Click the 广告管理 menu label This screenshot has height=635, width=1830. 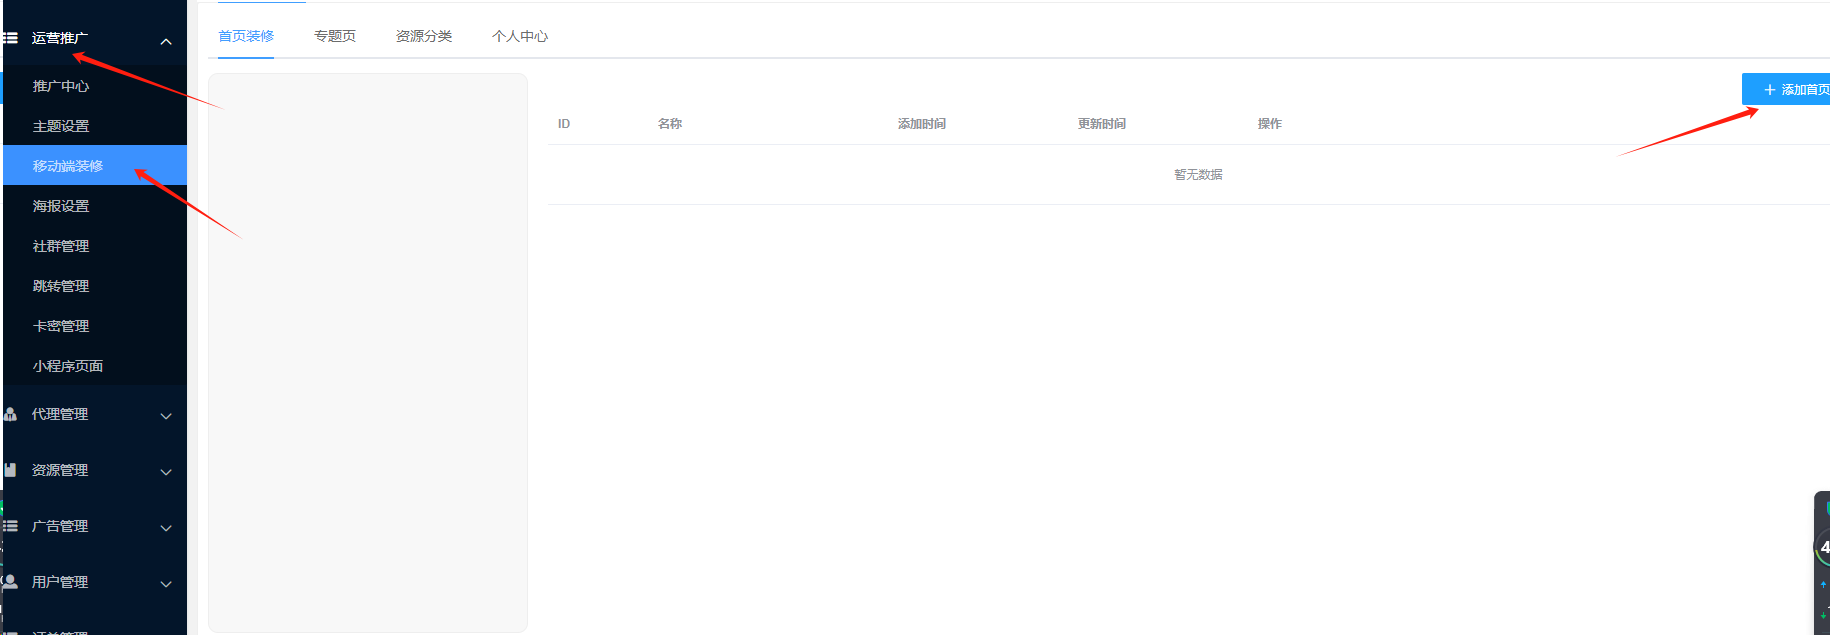[x=60, y=526]
